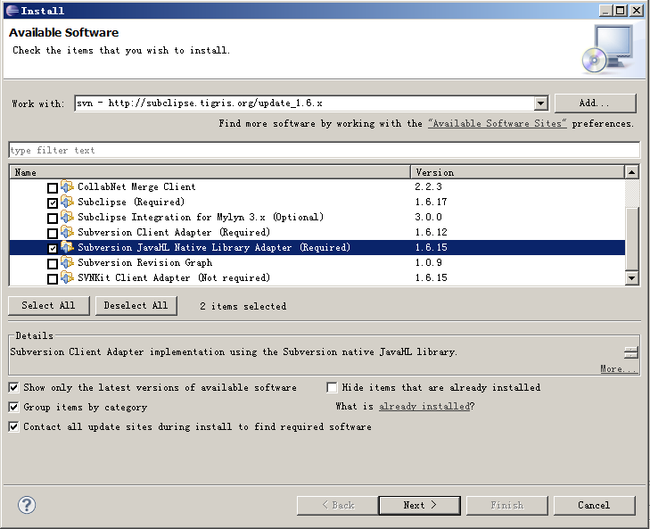Select Subclipse Integration for Mylyn 3.x text
Screen dimensions: 650x529
[x=201, y=217]
